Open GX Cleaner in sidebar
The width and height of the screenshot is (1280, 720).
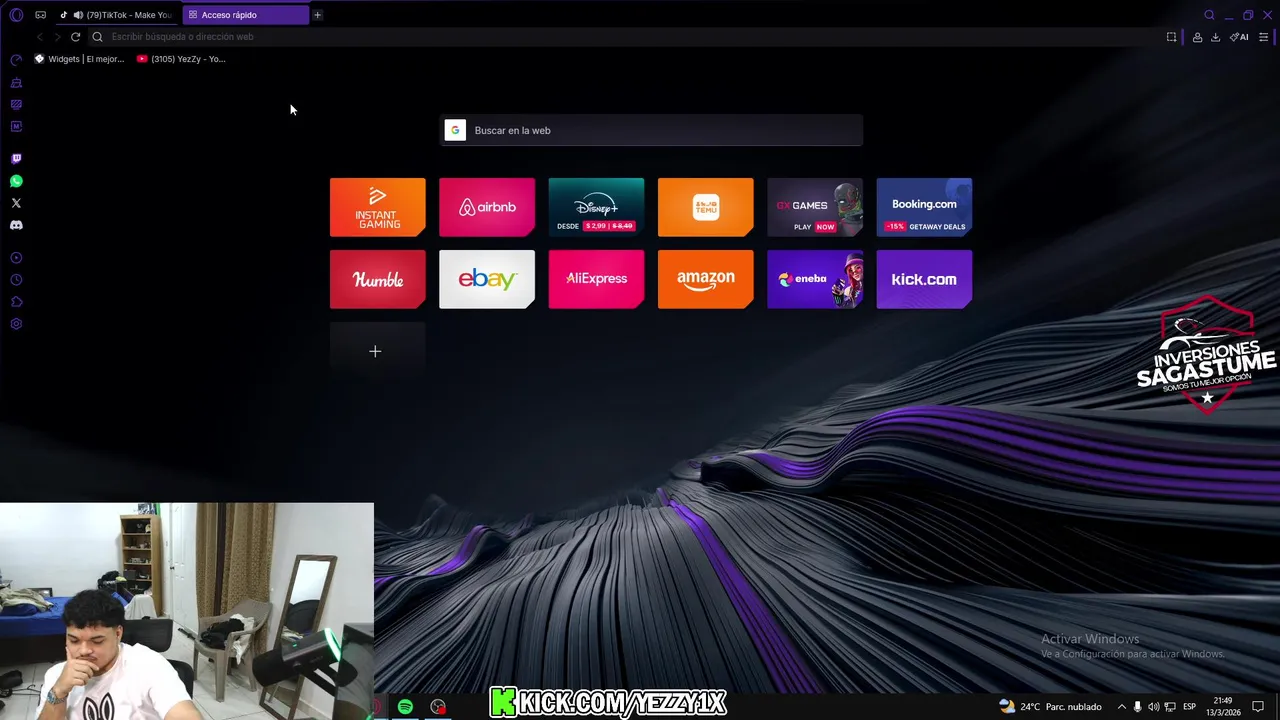click(16, 82)
